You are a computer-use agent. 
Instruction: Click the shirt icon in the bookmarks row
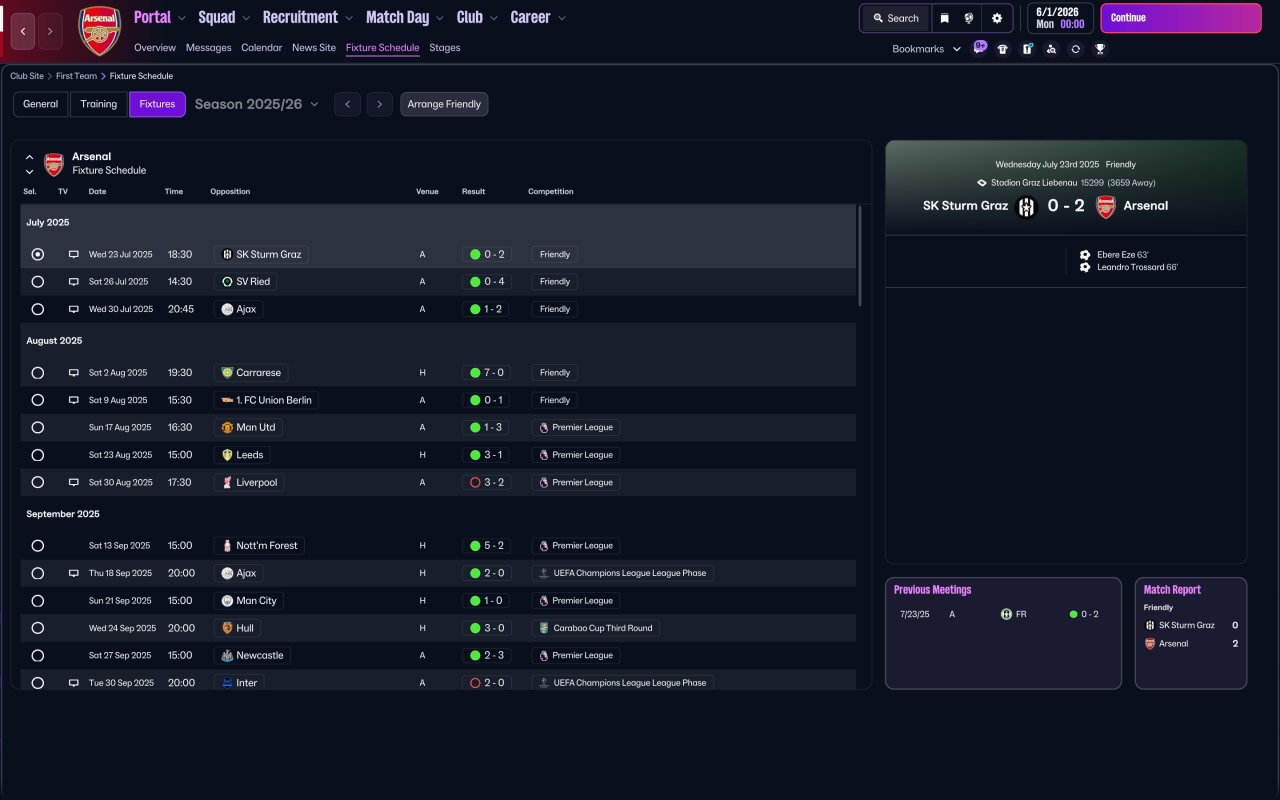(x=1003, y=49)
